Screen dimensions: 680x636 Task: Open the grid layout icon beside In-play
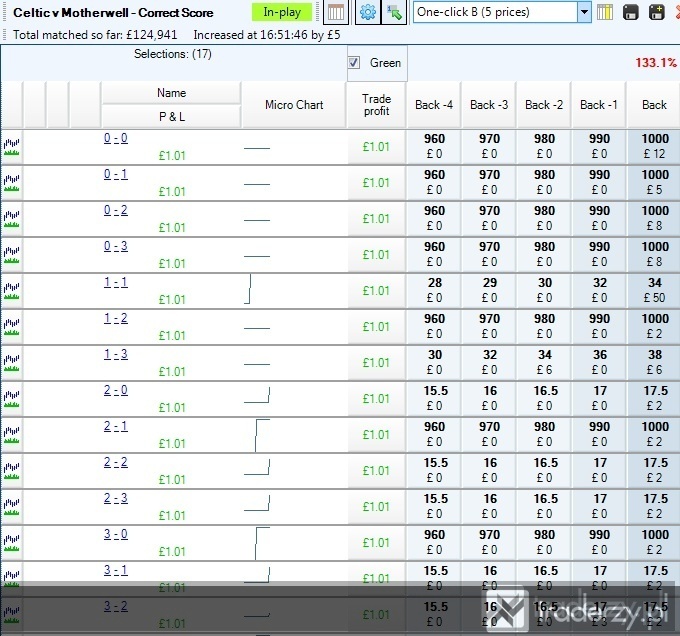tap(336, 12)
